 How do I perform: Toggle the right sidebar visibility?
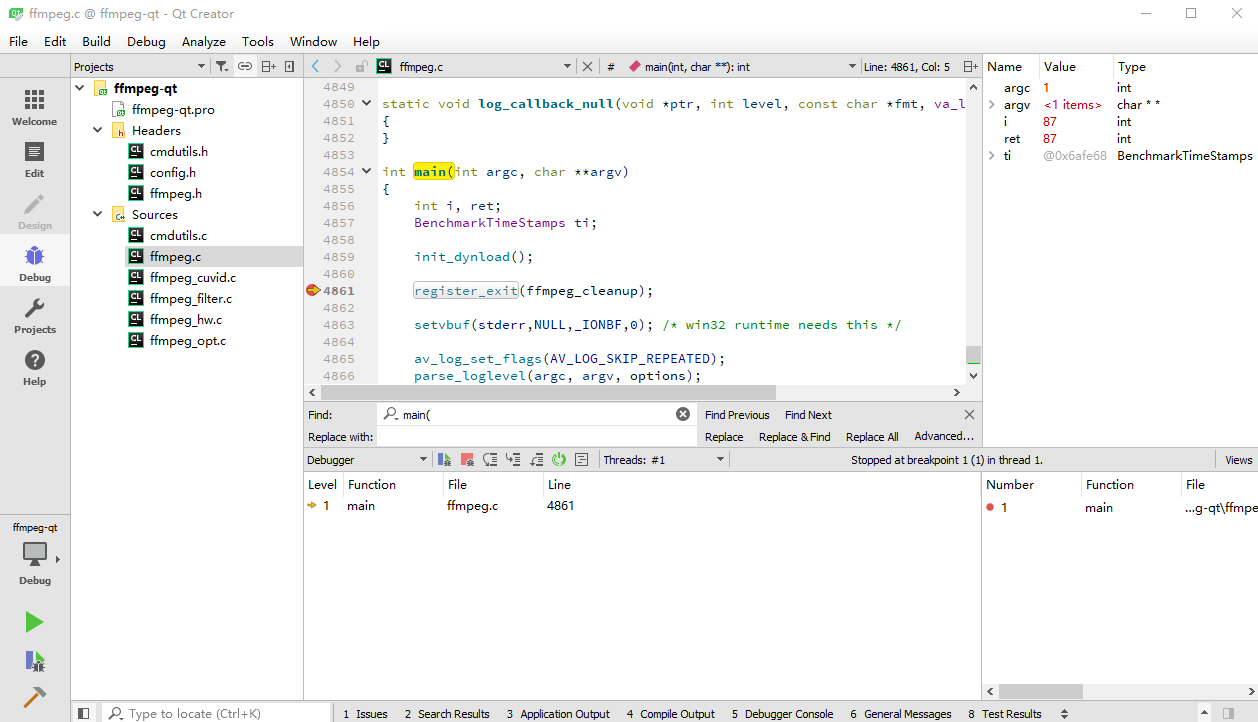click(x=1228, y=713)
